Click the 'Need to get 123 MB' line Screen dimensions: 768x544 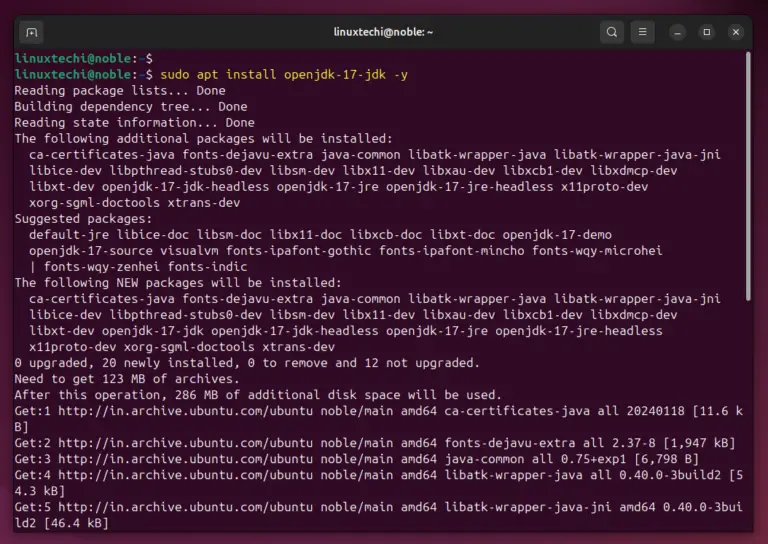127,379
